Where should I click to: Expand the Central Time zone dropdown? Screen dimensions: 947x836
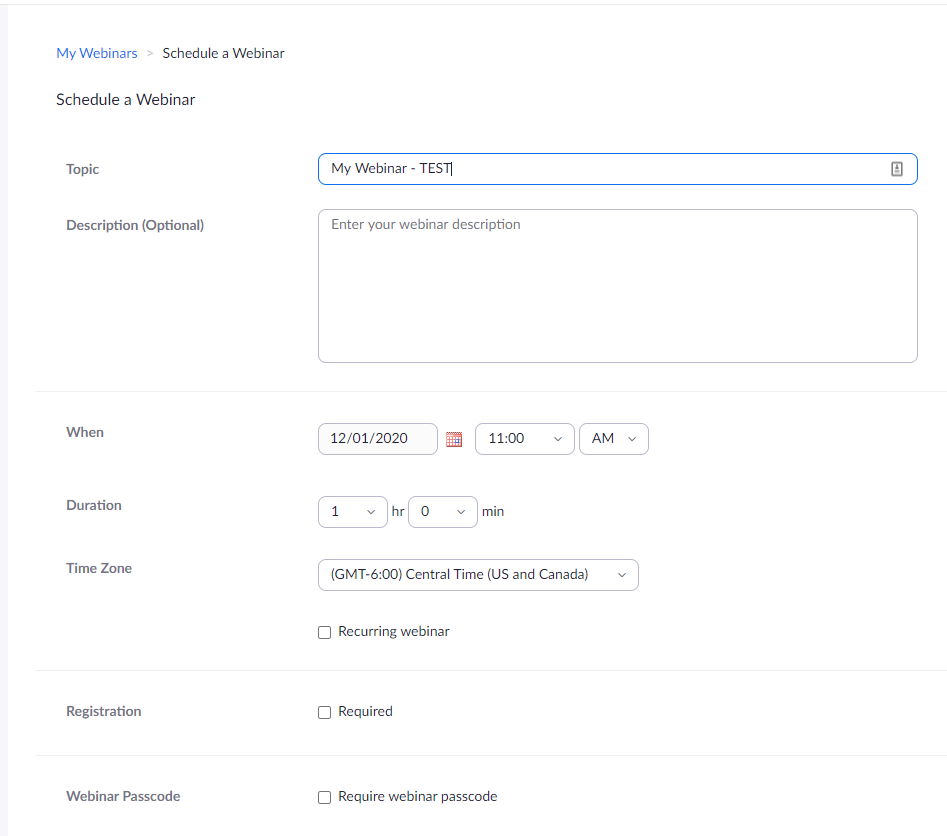click(x=477, y=575)
